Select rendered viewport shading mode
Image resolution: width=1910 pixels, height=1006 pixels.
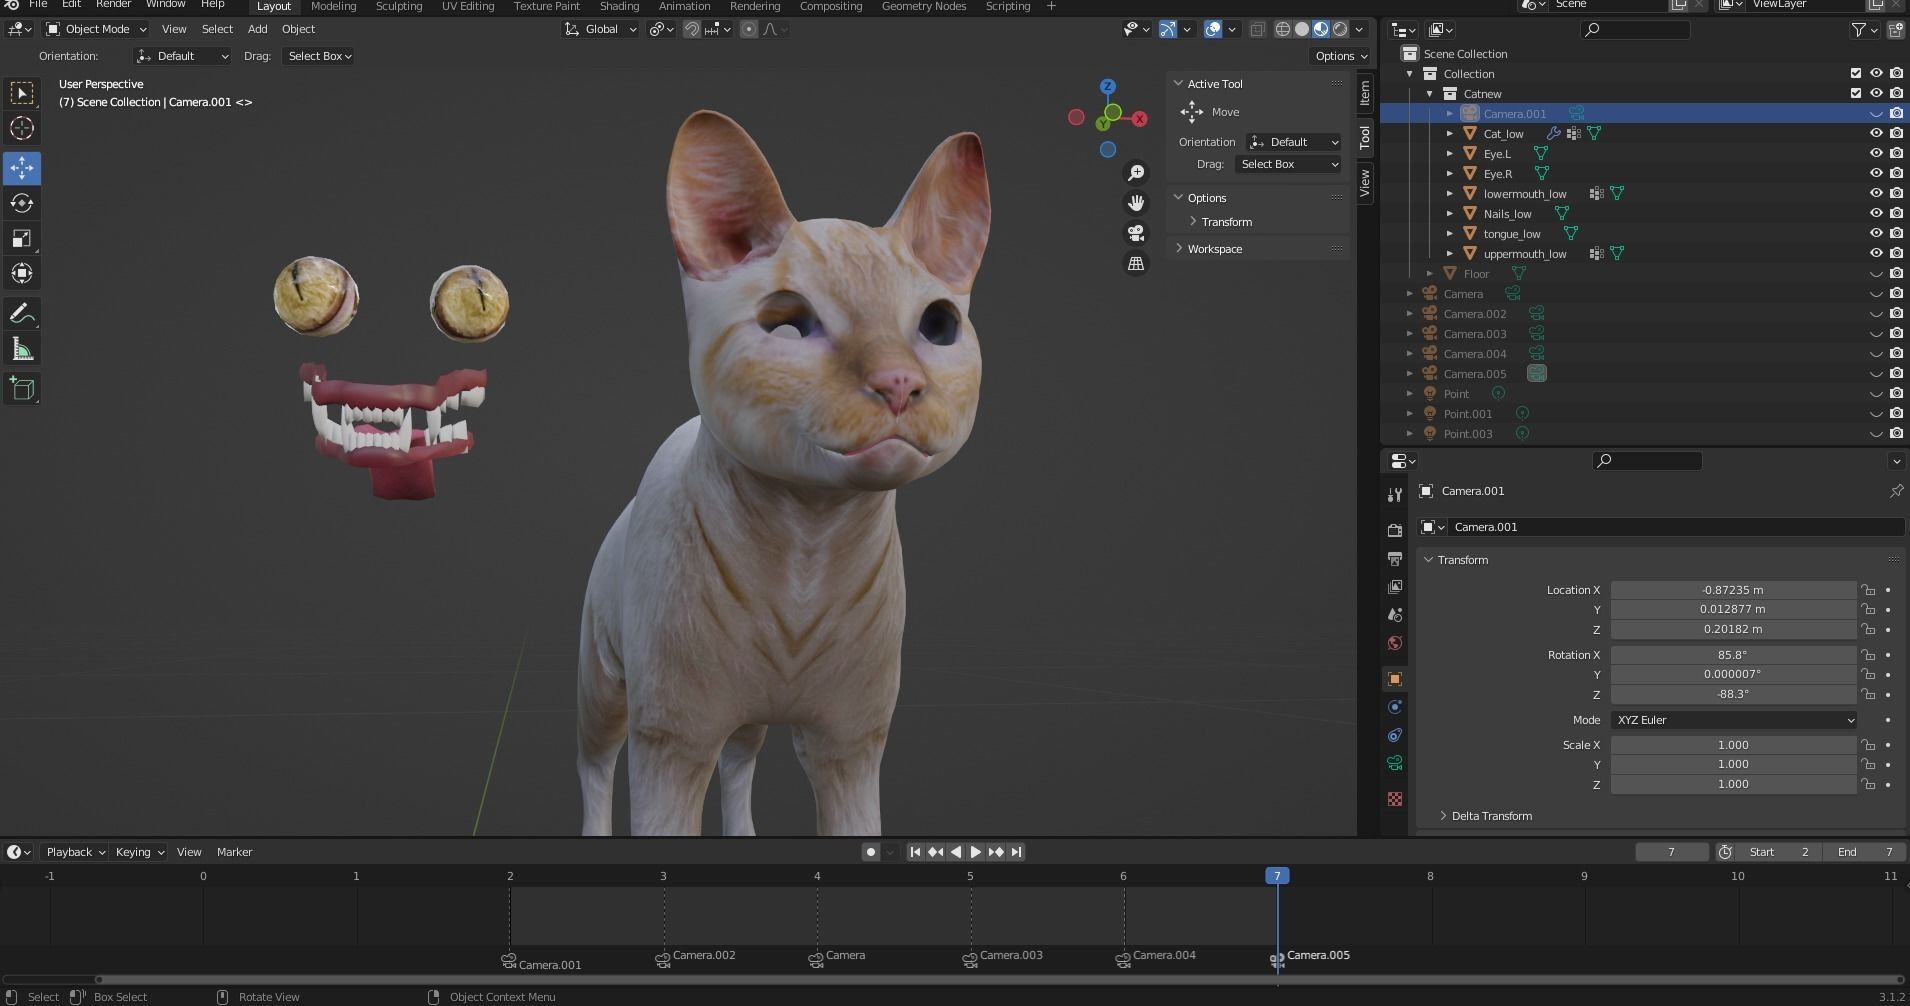click(1340, 29)
